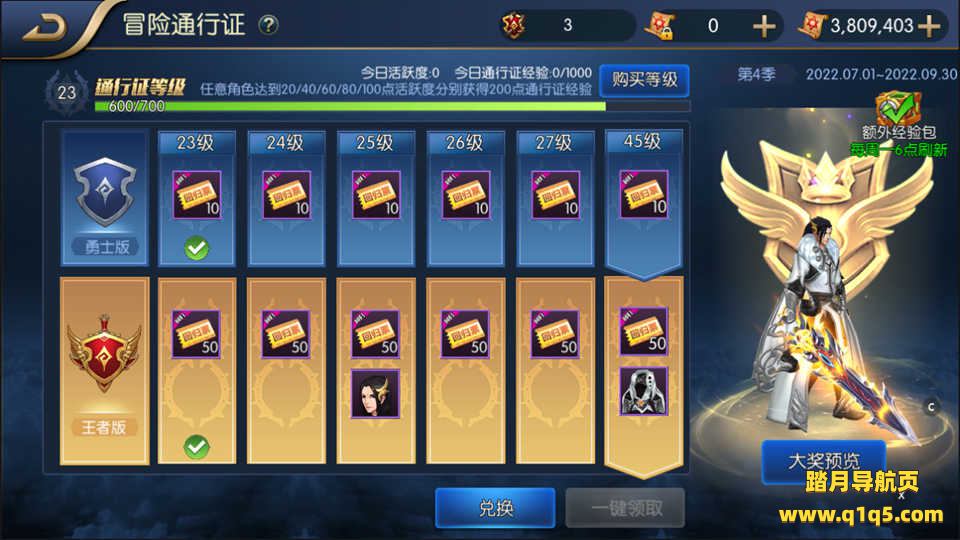The width and height of the screenshot is (960, 540).
Task: Click the 购买等级 button
Action: [x=644, y=80]
